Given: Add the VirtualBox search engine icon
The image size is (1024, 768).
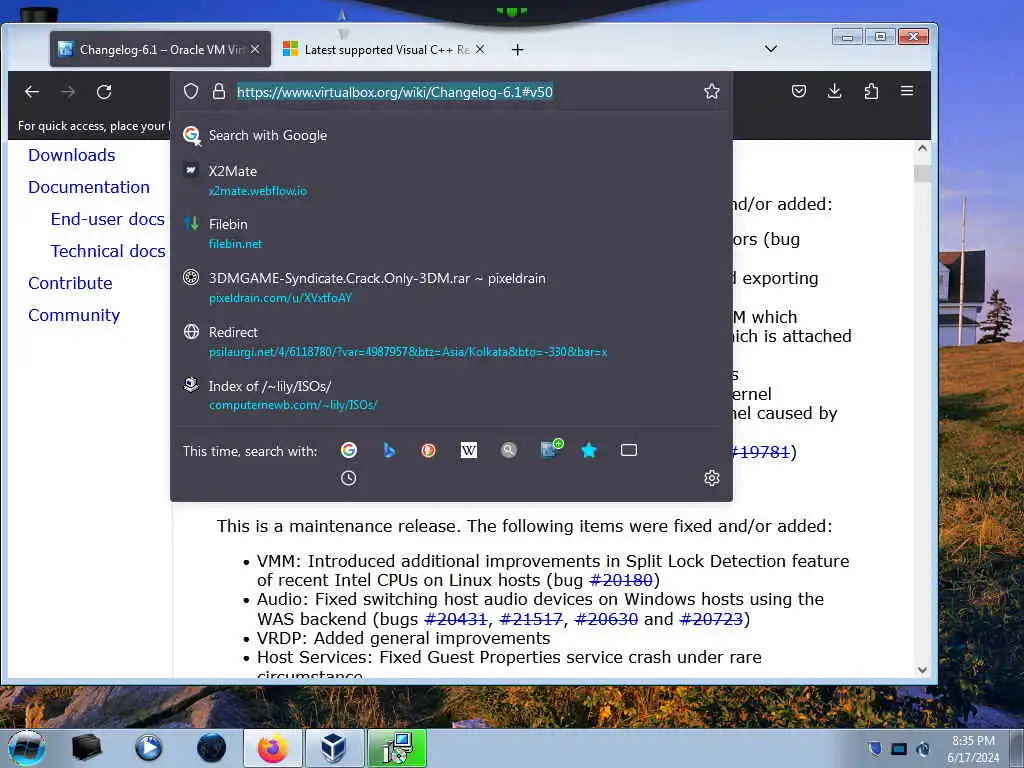Looking at the screenshot, I should (x=551, y=449).
